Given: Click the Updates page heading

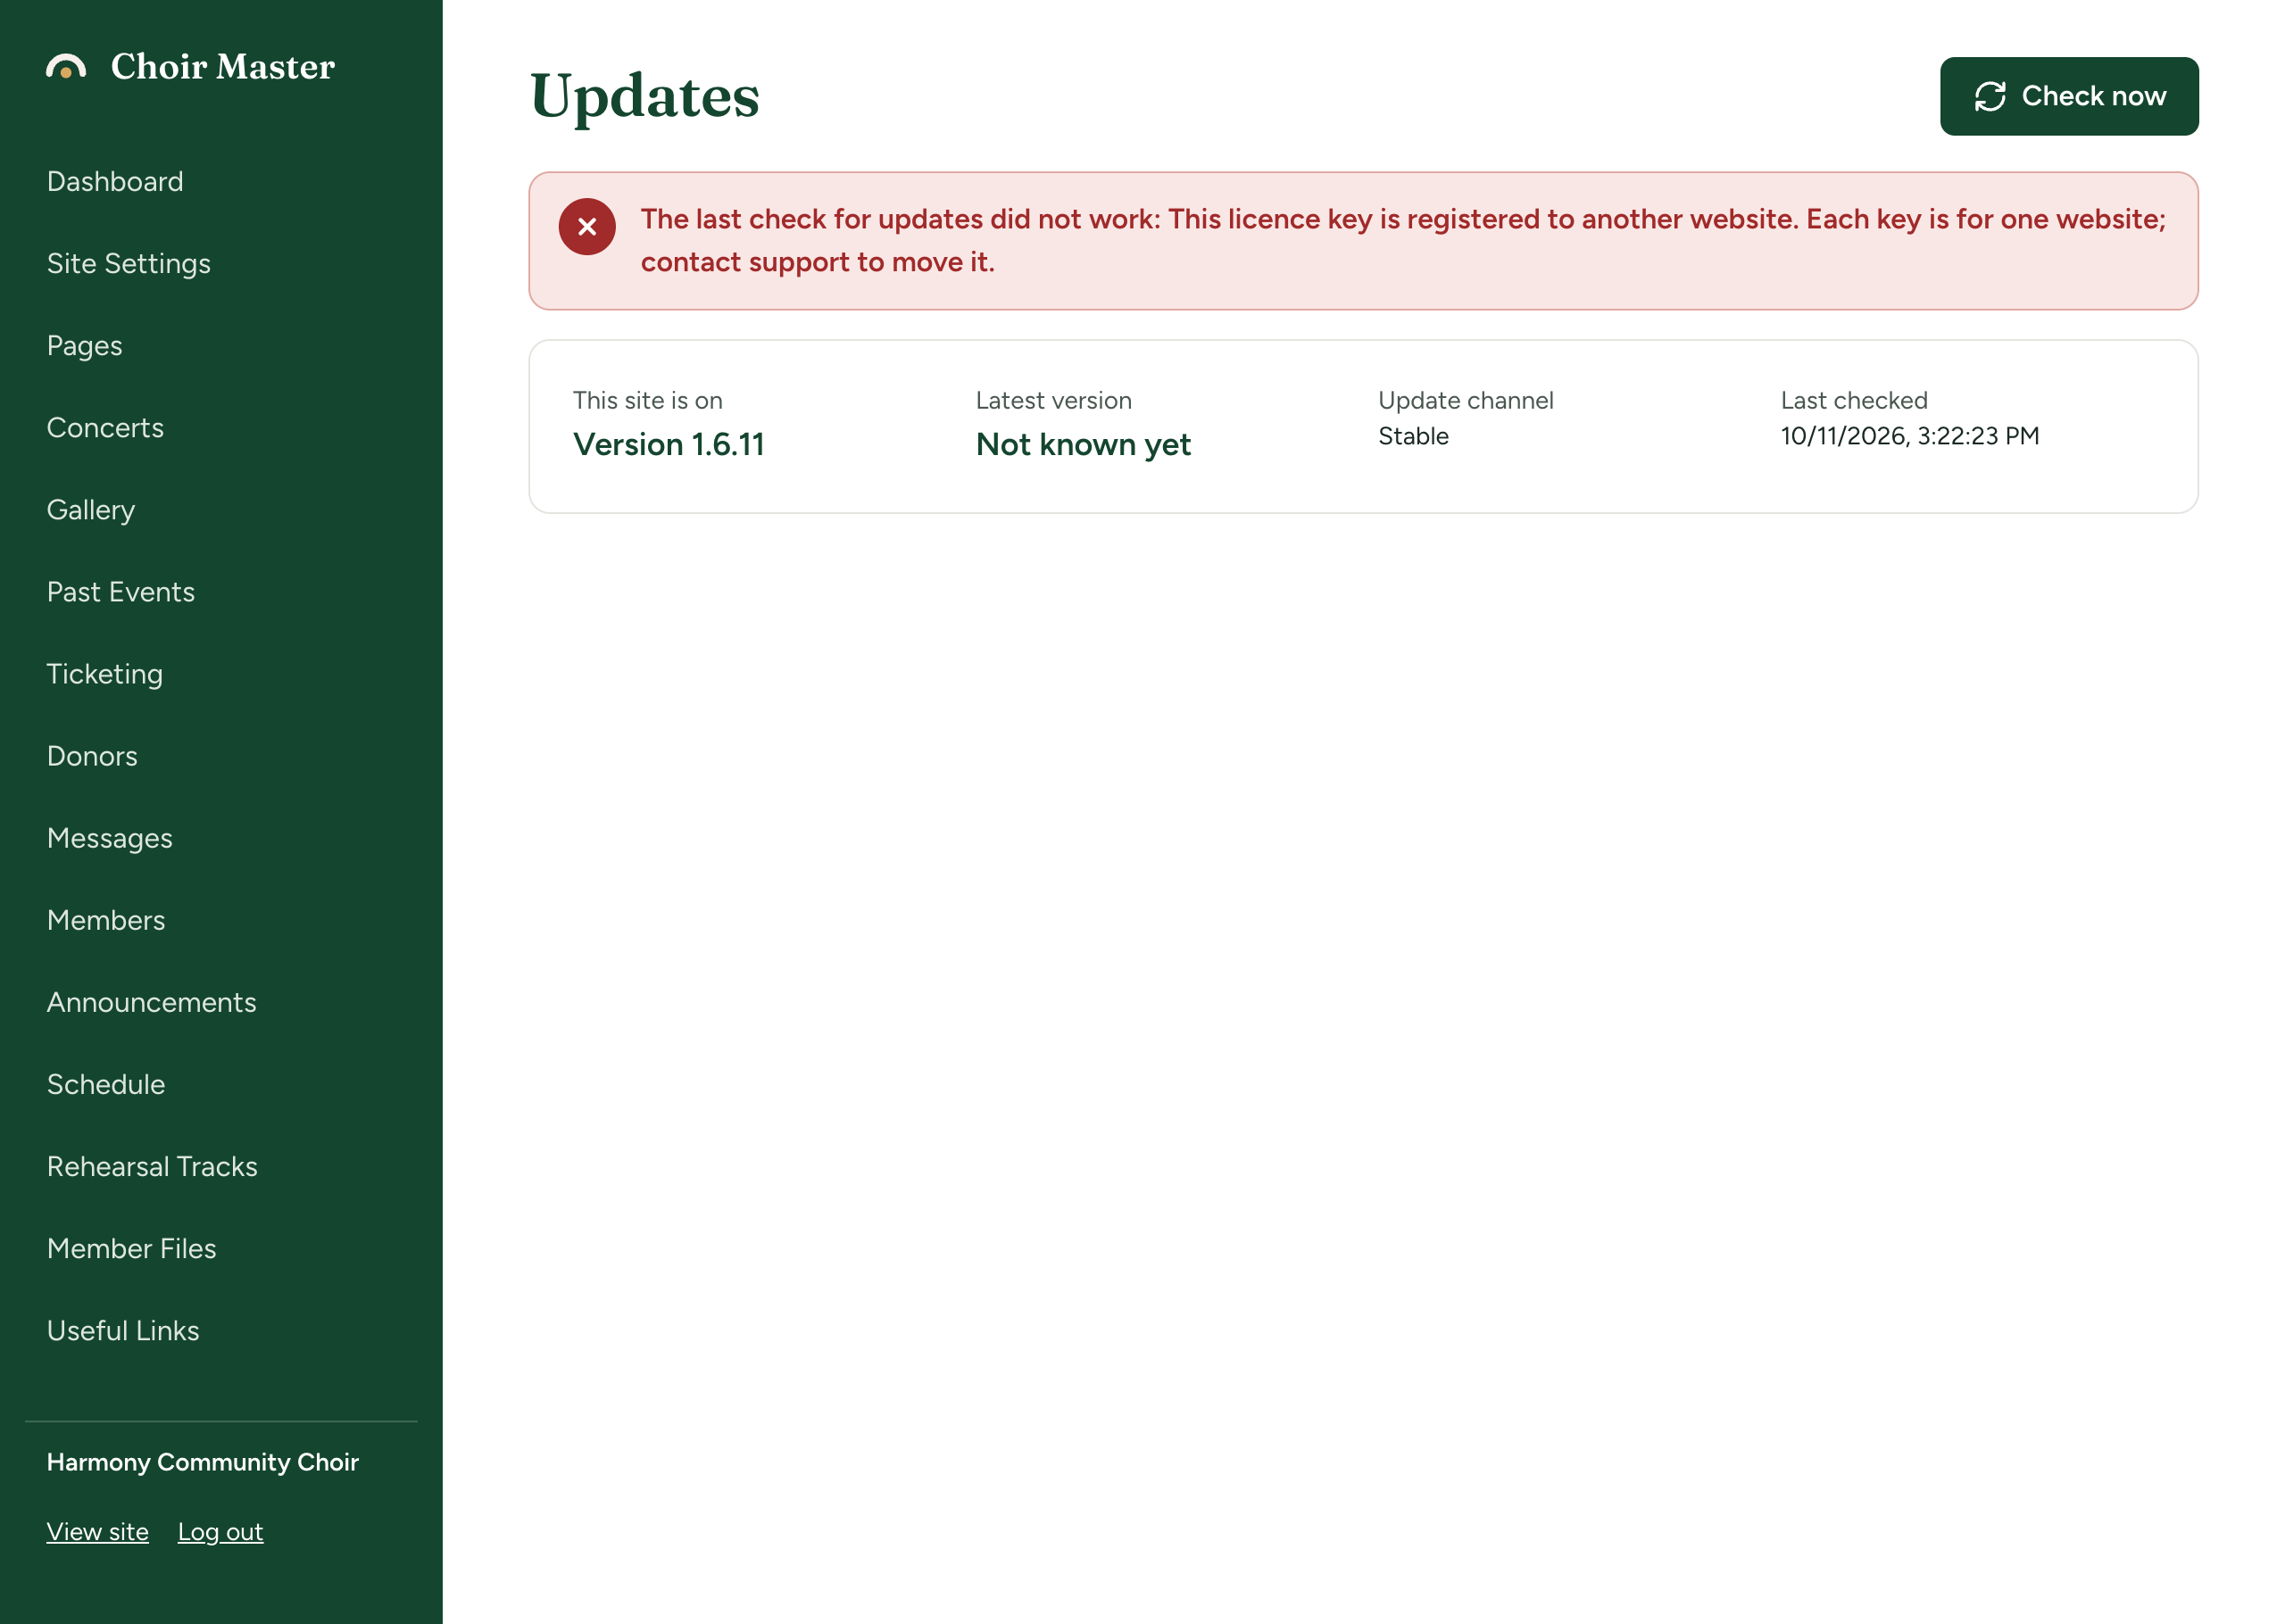Looking at the screenshot, I should pyautogui.click(x=645, y=96).
